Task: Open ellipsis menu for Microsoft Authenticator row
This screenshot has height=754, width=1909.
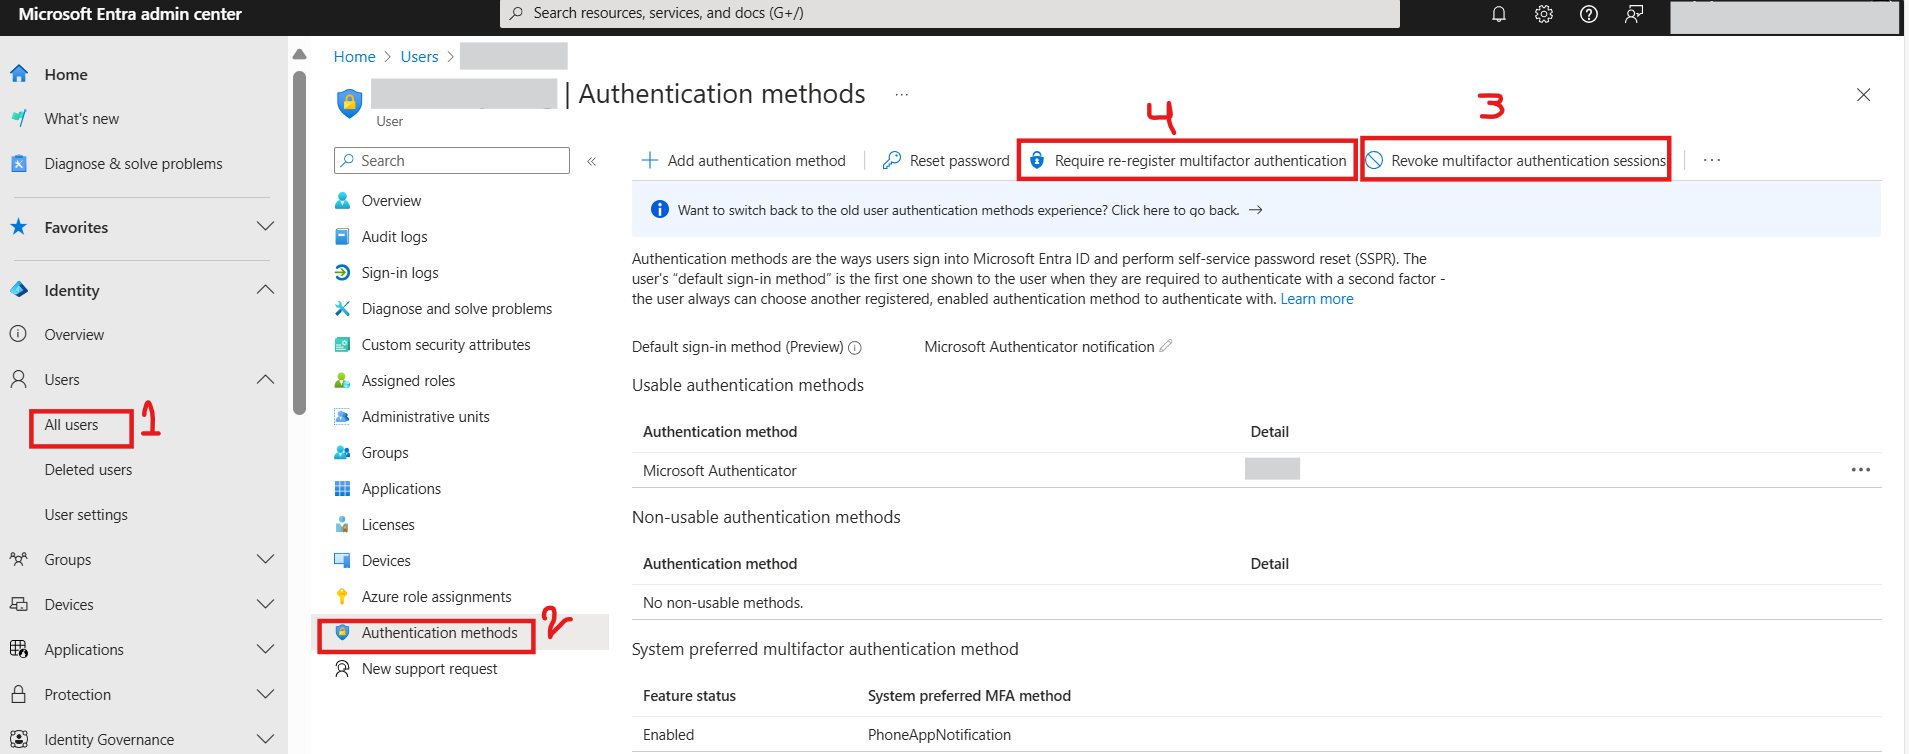Action: pyautogui.click(x=1860, y=470)
